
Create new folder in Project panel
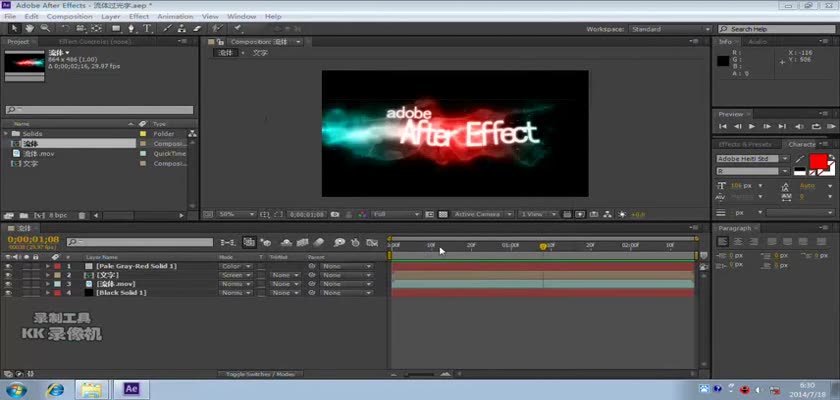point(24,215)
